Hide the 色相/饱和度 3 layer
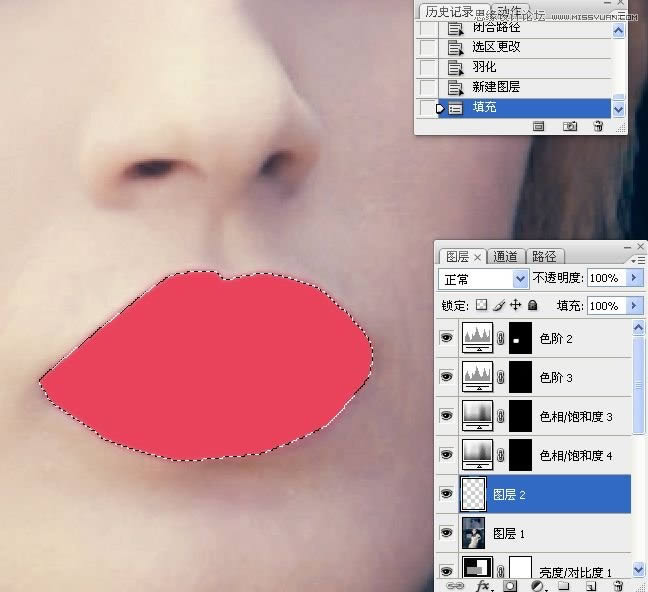The image size is (648, 592). point(446,417)
